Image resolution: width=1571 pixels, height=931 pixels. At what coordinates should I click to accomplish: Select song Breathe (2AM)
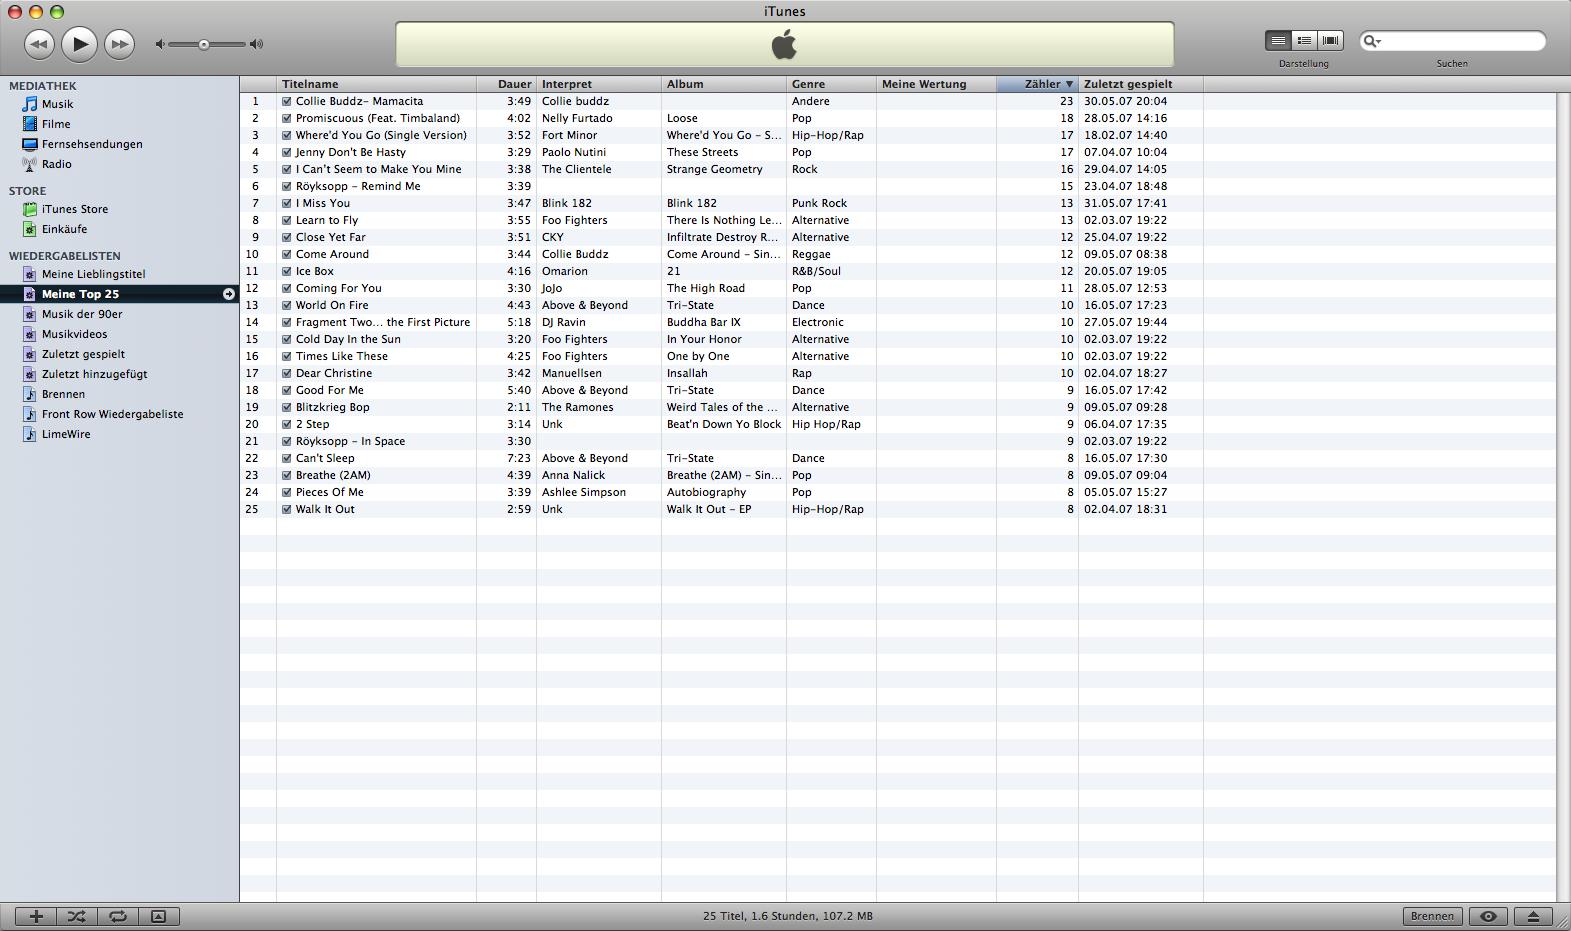tap(333, 475)
